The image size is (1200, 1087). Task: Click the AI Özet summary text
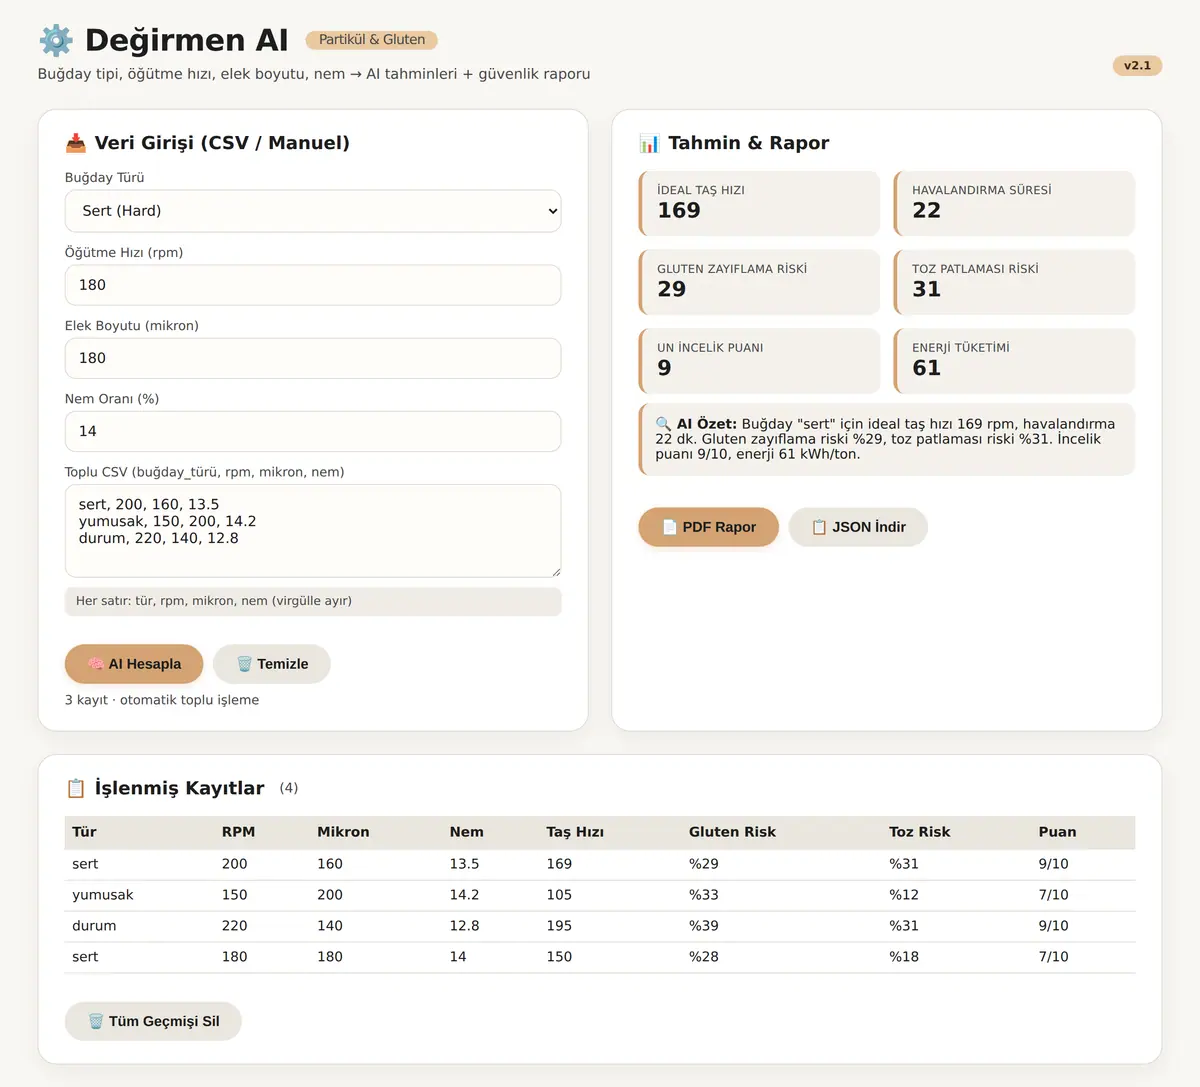coord(887,439)
